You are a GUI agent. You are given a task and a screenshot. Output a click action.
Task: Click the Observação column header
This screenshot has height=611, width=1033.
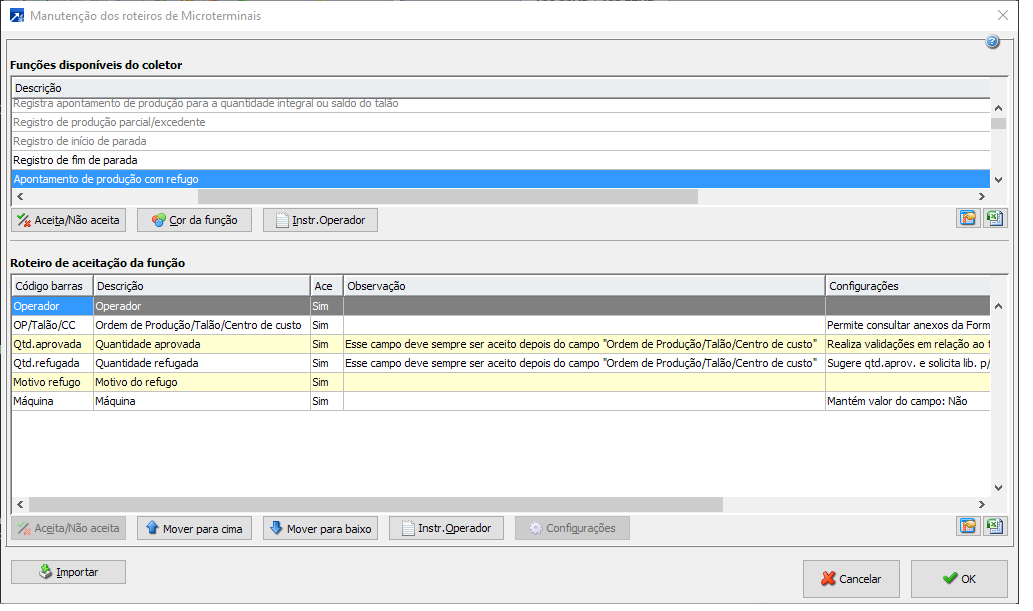click(x=583, y=286)
